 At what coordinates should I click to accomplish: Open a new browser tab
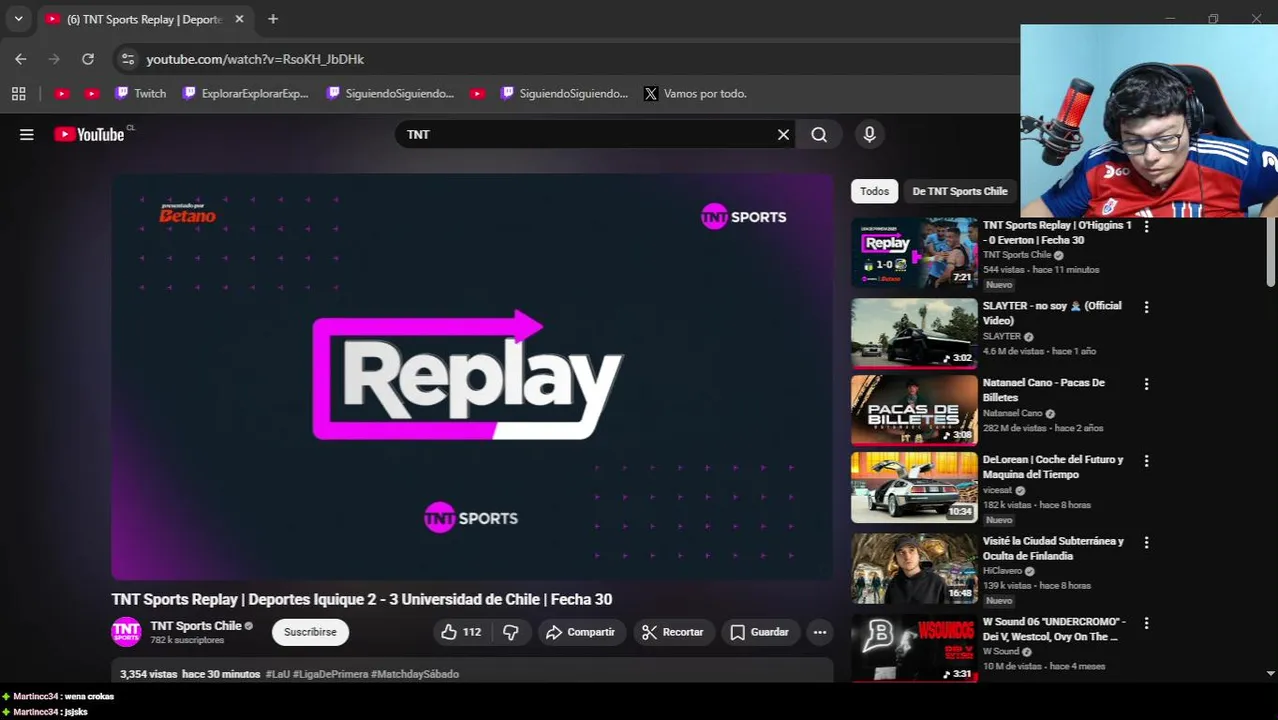click(273, 19)
